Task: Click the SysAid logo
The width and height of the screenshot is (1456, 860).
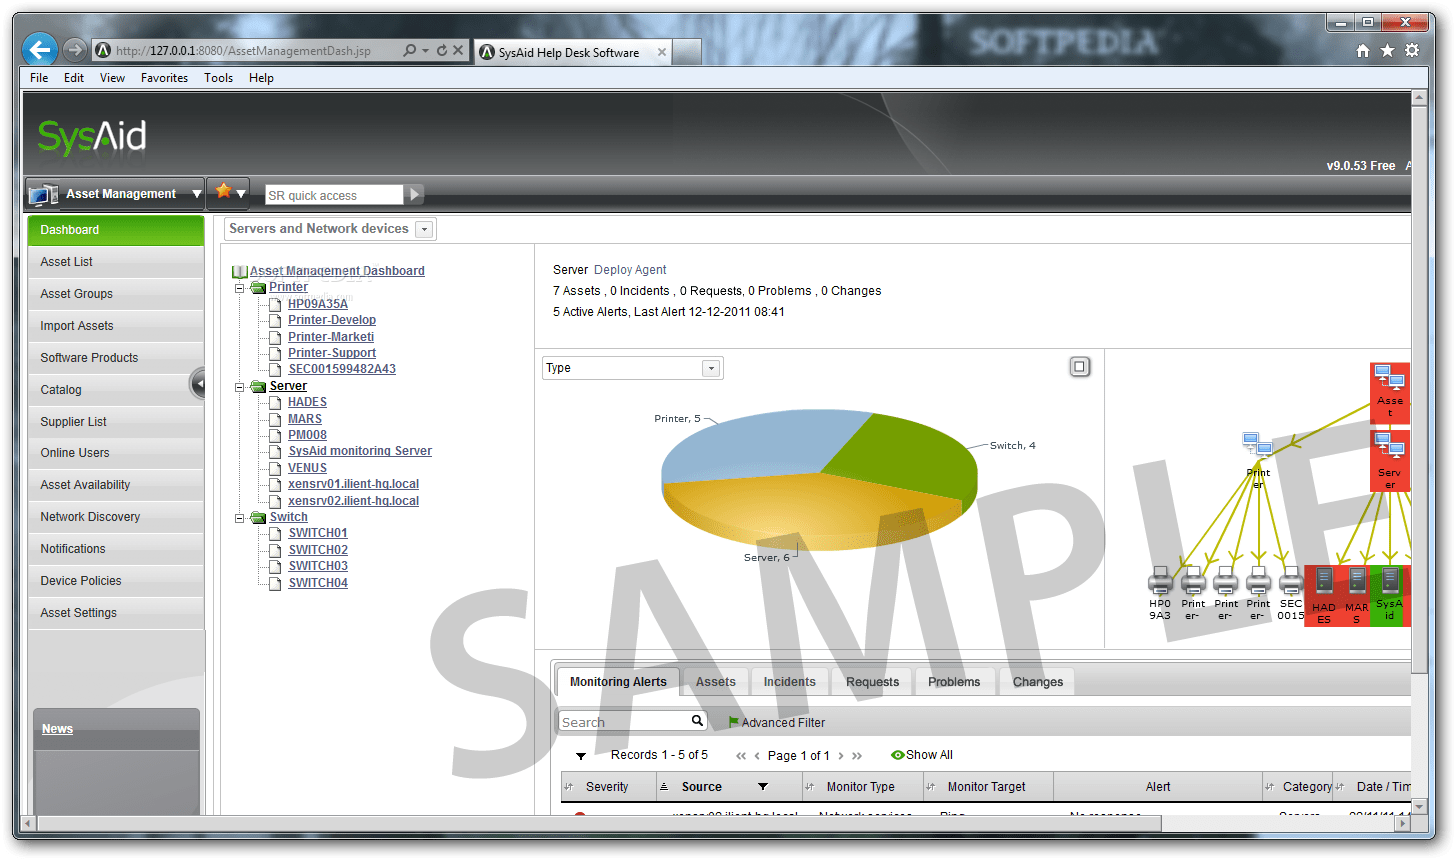Action: click(x=91, y=135)
